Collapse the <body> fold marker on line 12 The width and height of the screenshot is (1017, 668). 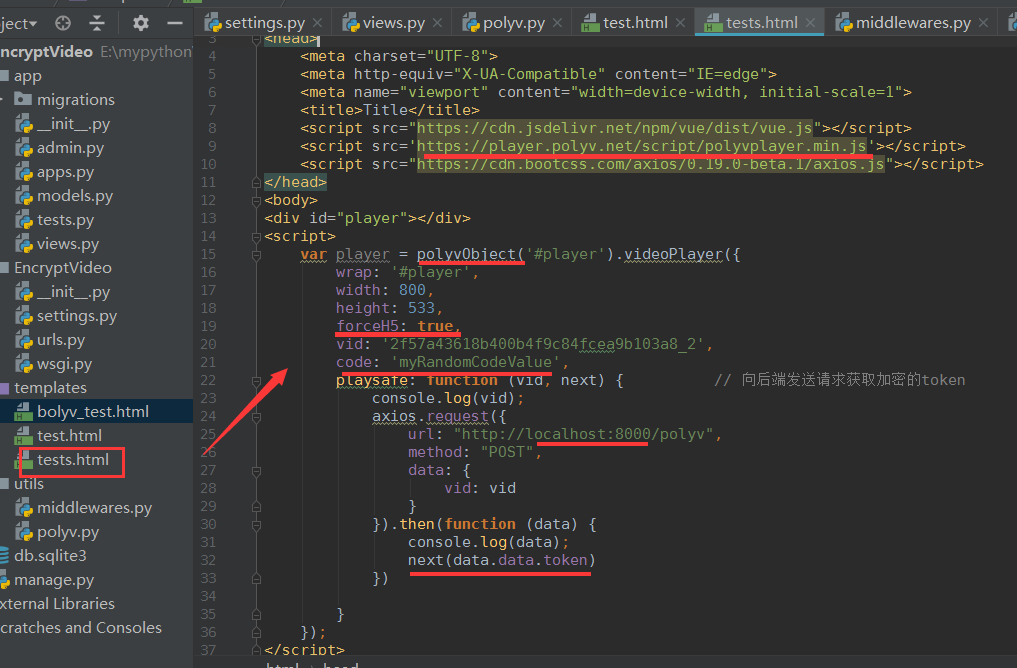click(256, 200)
